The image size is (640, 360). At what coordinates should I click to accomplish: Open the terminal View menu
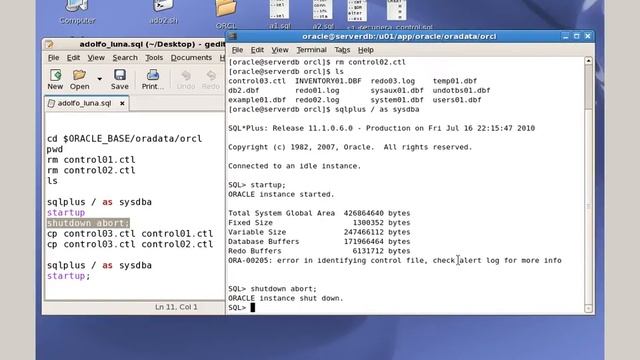[x=280, y=50]
